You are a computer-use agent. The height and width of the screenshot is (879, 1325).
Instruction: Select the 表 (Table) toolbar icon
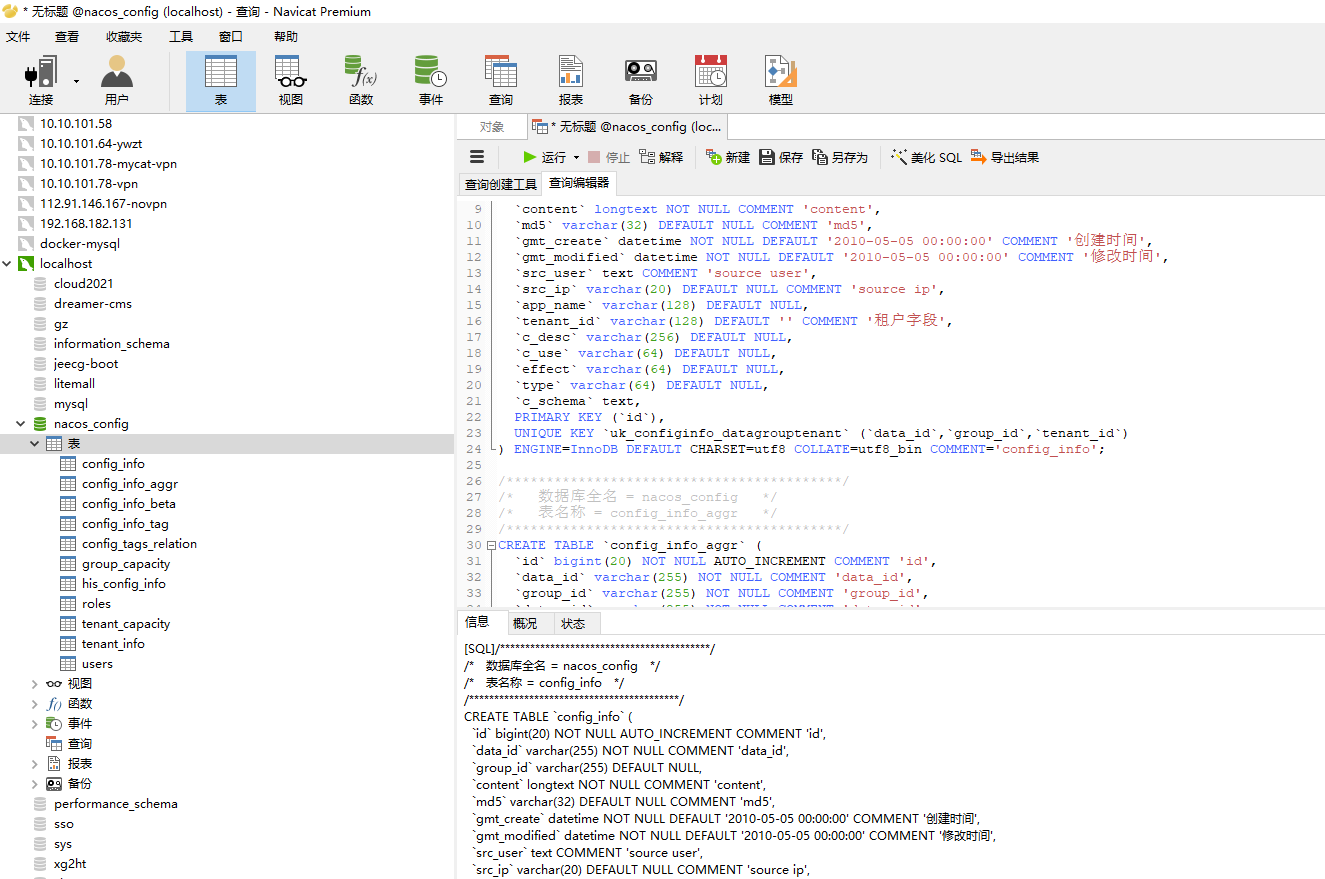221,81
